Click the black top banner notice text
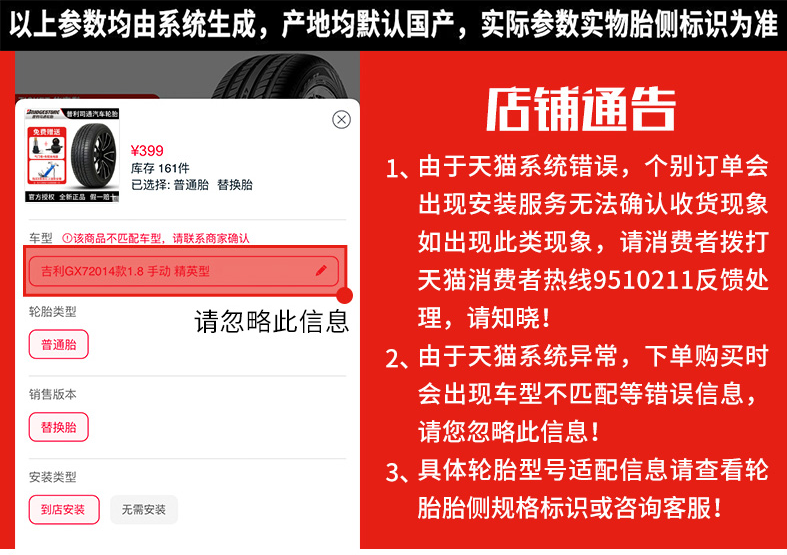This screenshot has width=787, height=555. [x=394, y=25]
